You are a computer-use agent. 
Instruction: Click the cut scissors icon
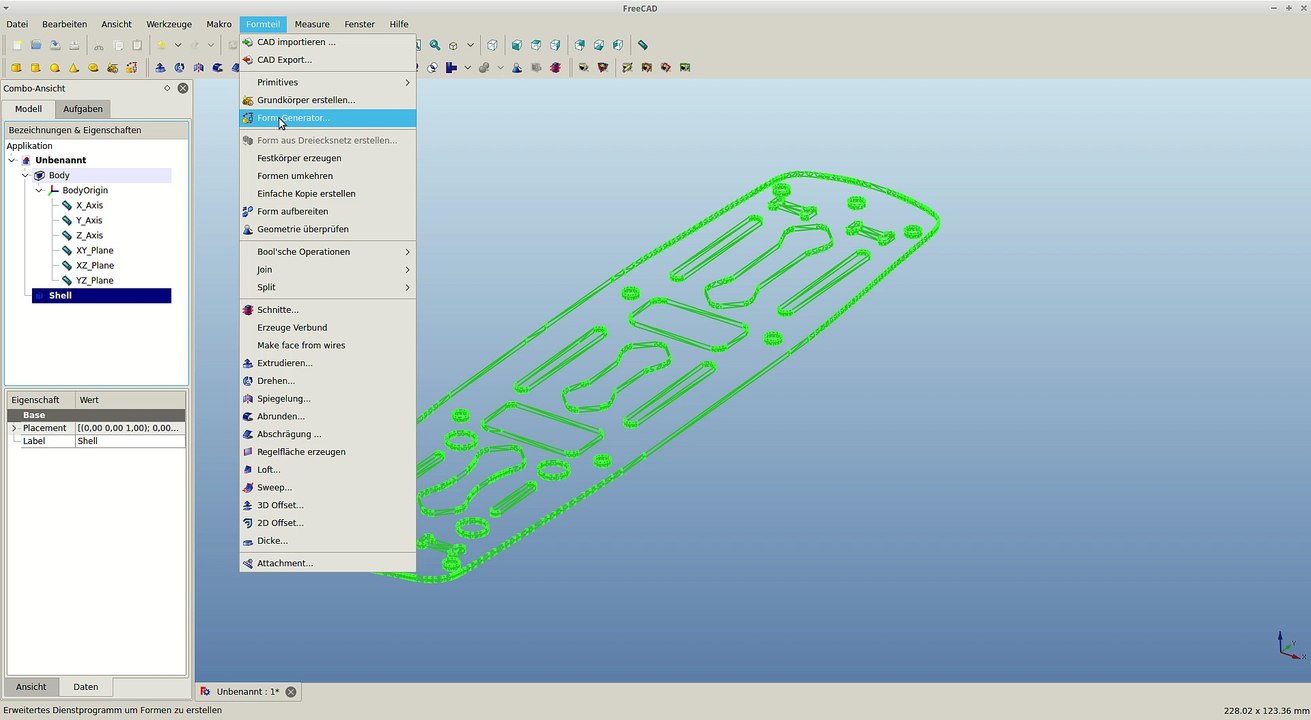coord(98,45)
